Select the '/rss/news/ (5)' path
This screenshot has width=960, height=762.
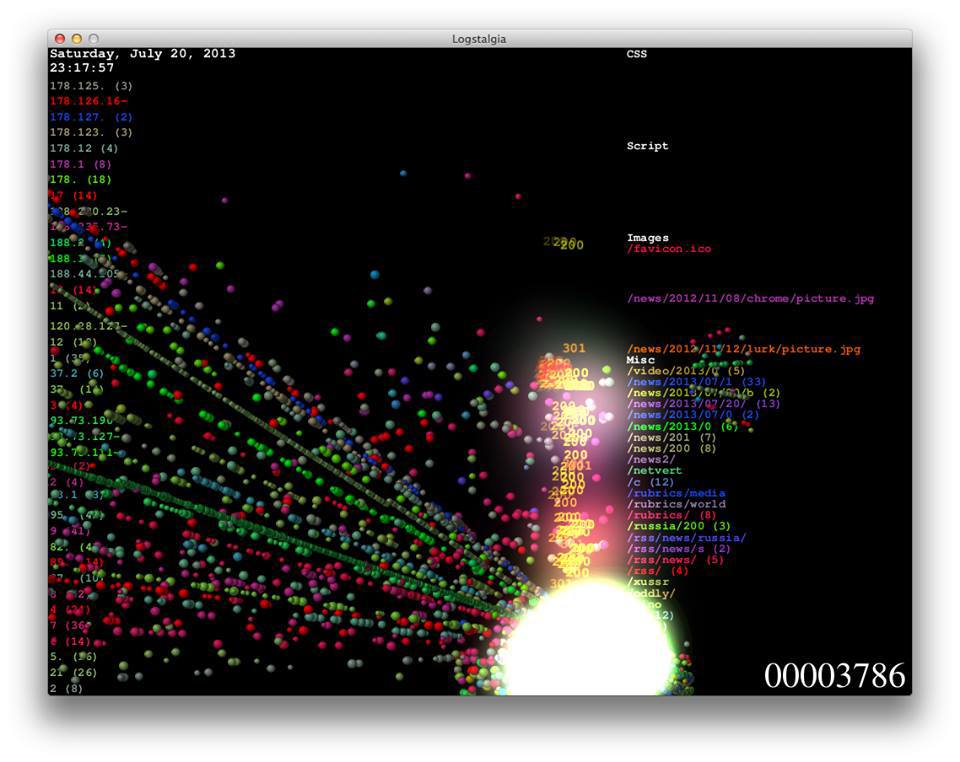click(675, 560)
